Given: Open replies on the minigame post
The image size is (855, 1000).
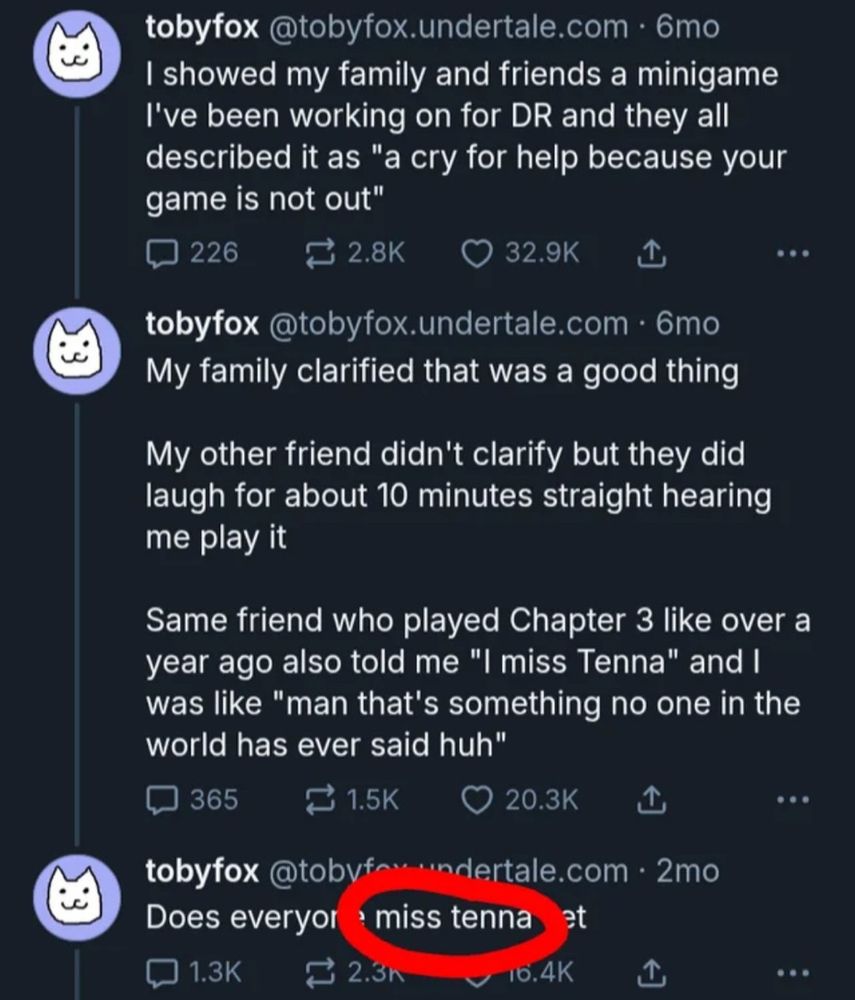Looking at the screenshot, I should [x=192, y=253].
